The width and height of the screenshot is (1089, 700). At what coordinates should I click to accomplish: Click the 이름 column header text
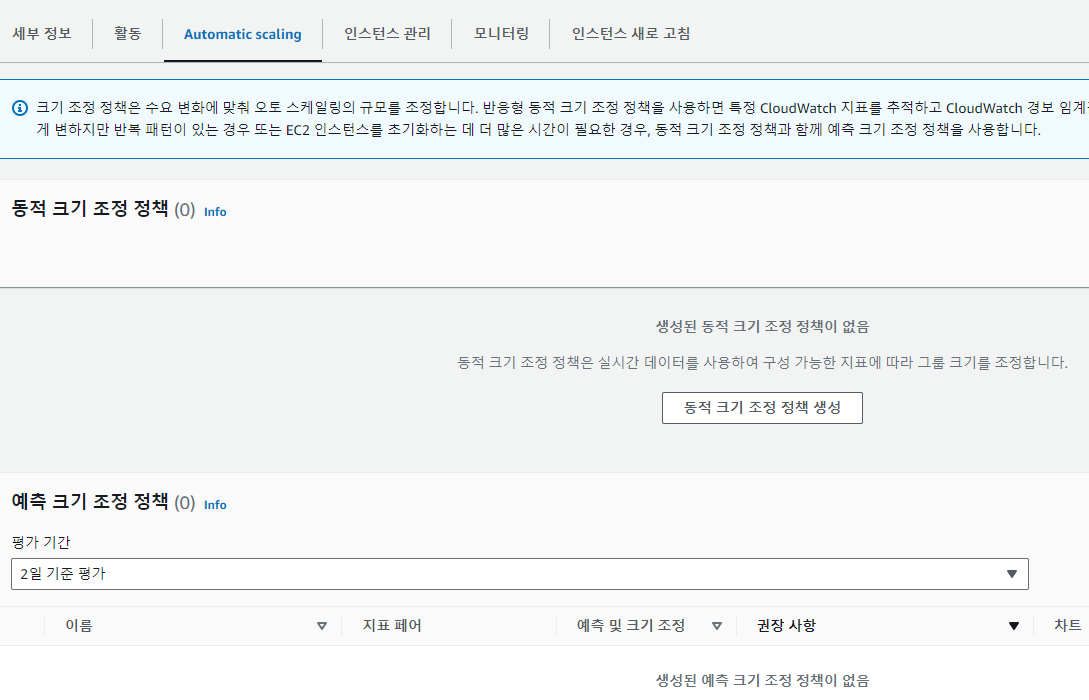tap(79, 626)
